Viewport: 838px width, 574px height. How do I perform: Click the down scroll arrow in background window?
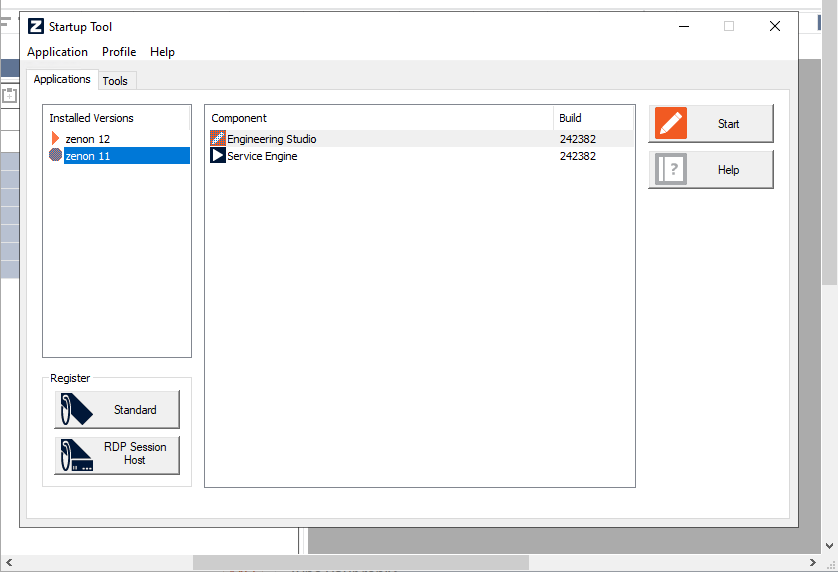[x=829, y=546]
